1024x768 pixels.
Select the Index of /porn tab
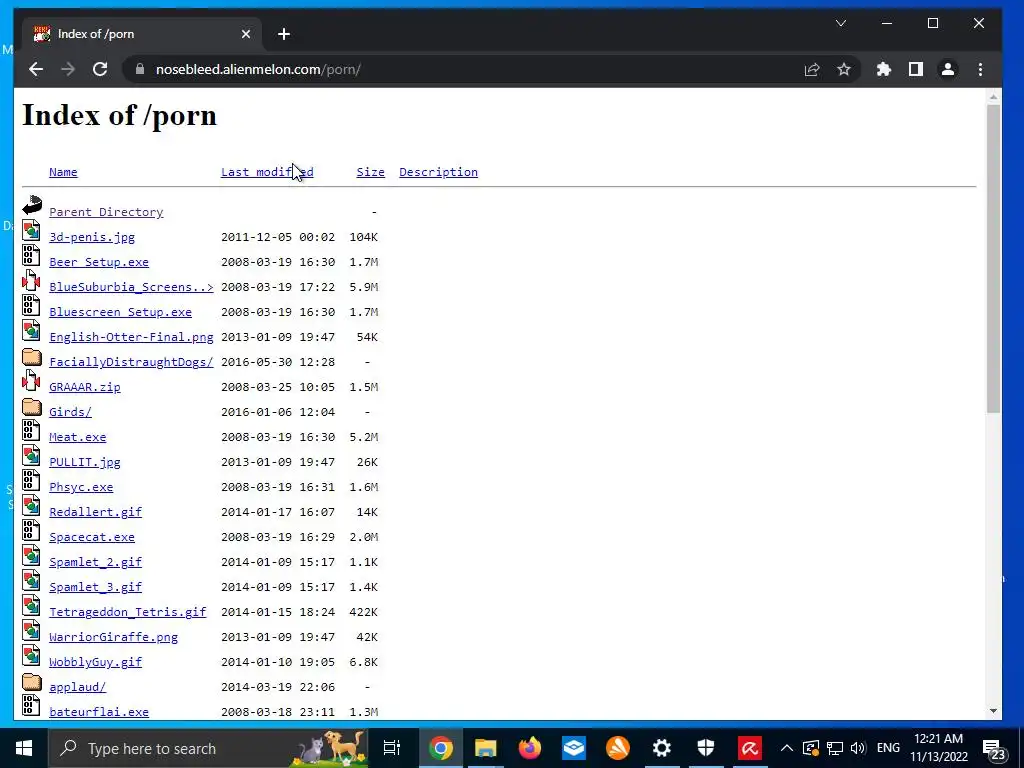140,34
